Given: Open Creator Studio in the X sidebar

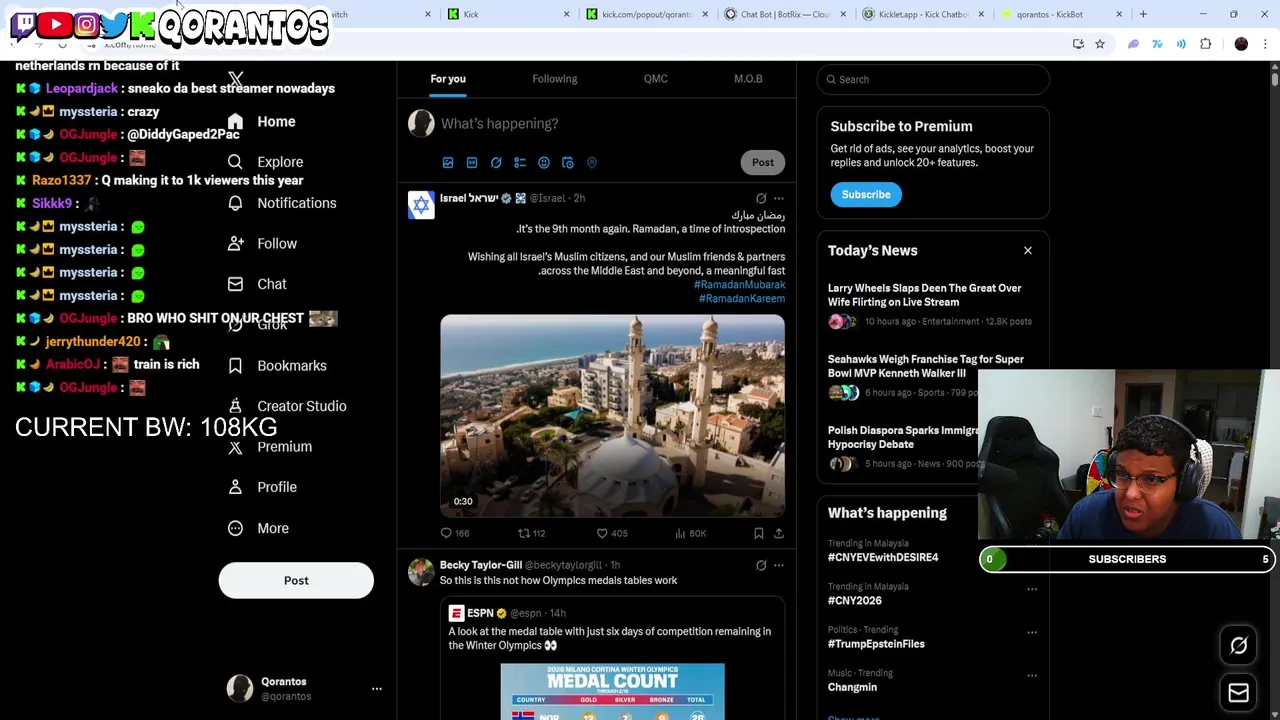Looking at the screenshot, I should coord(286,406).
